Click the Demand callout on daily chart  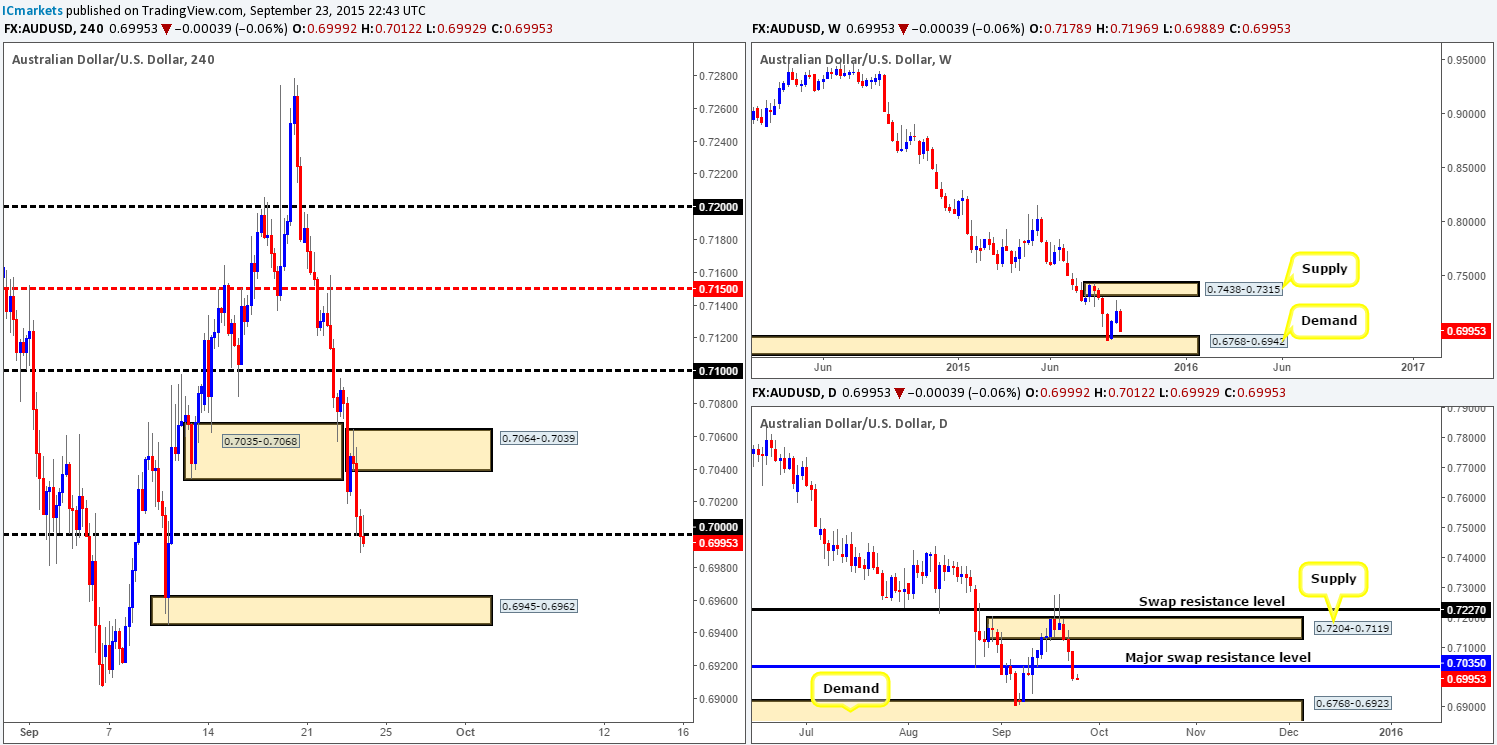(x=851, y=688)
